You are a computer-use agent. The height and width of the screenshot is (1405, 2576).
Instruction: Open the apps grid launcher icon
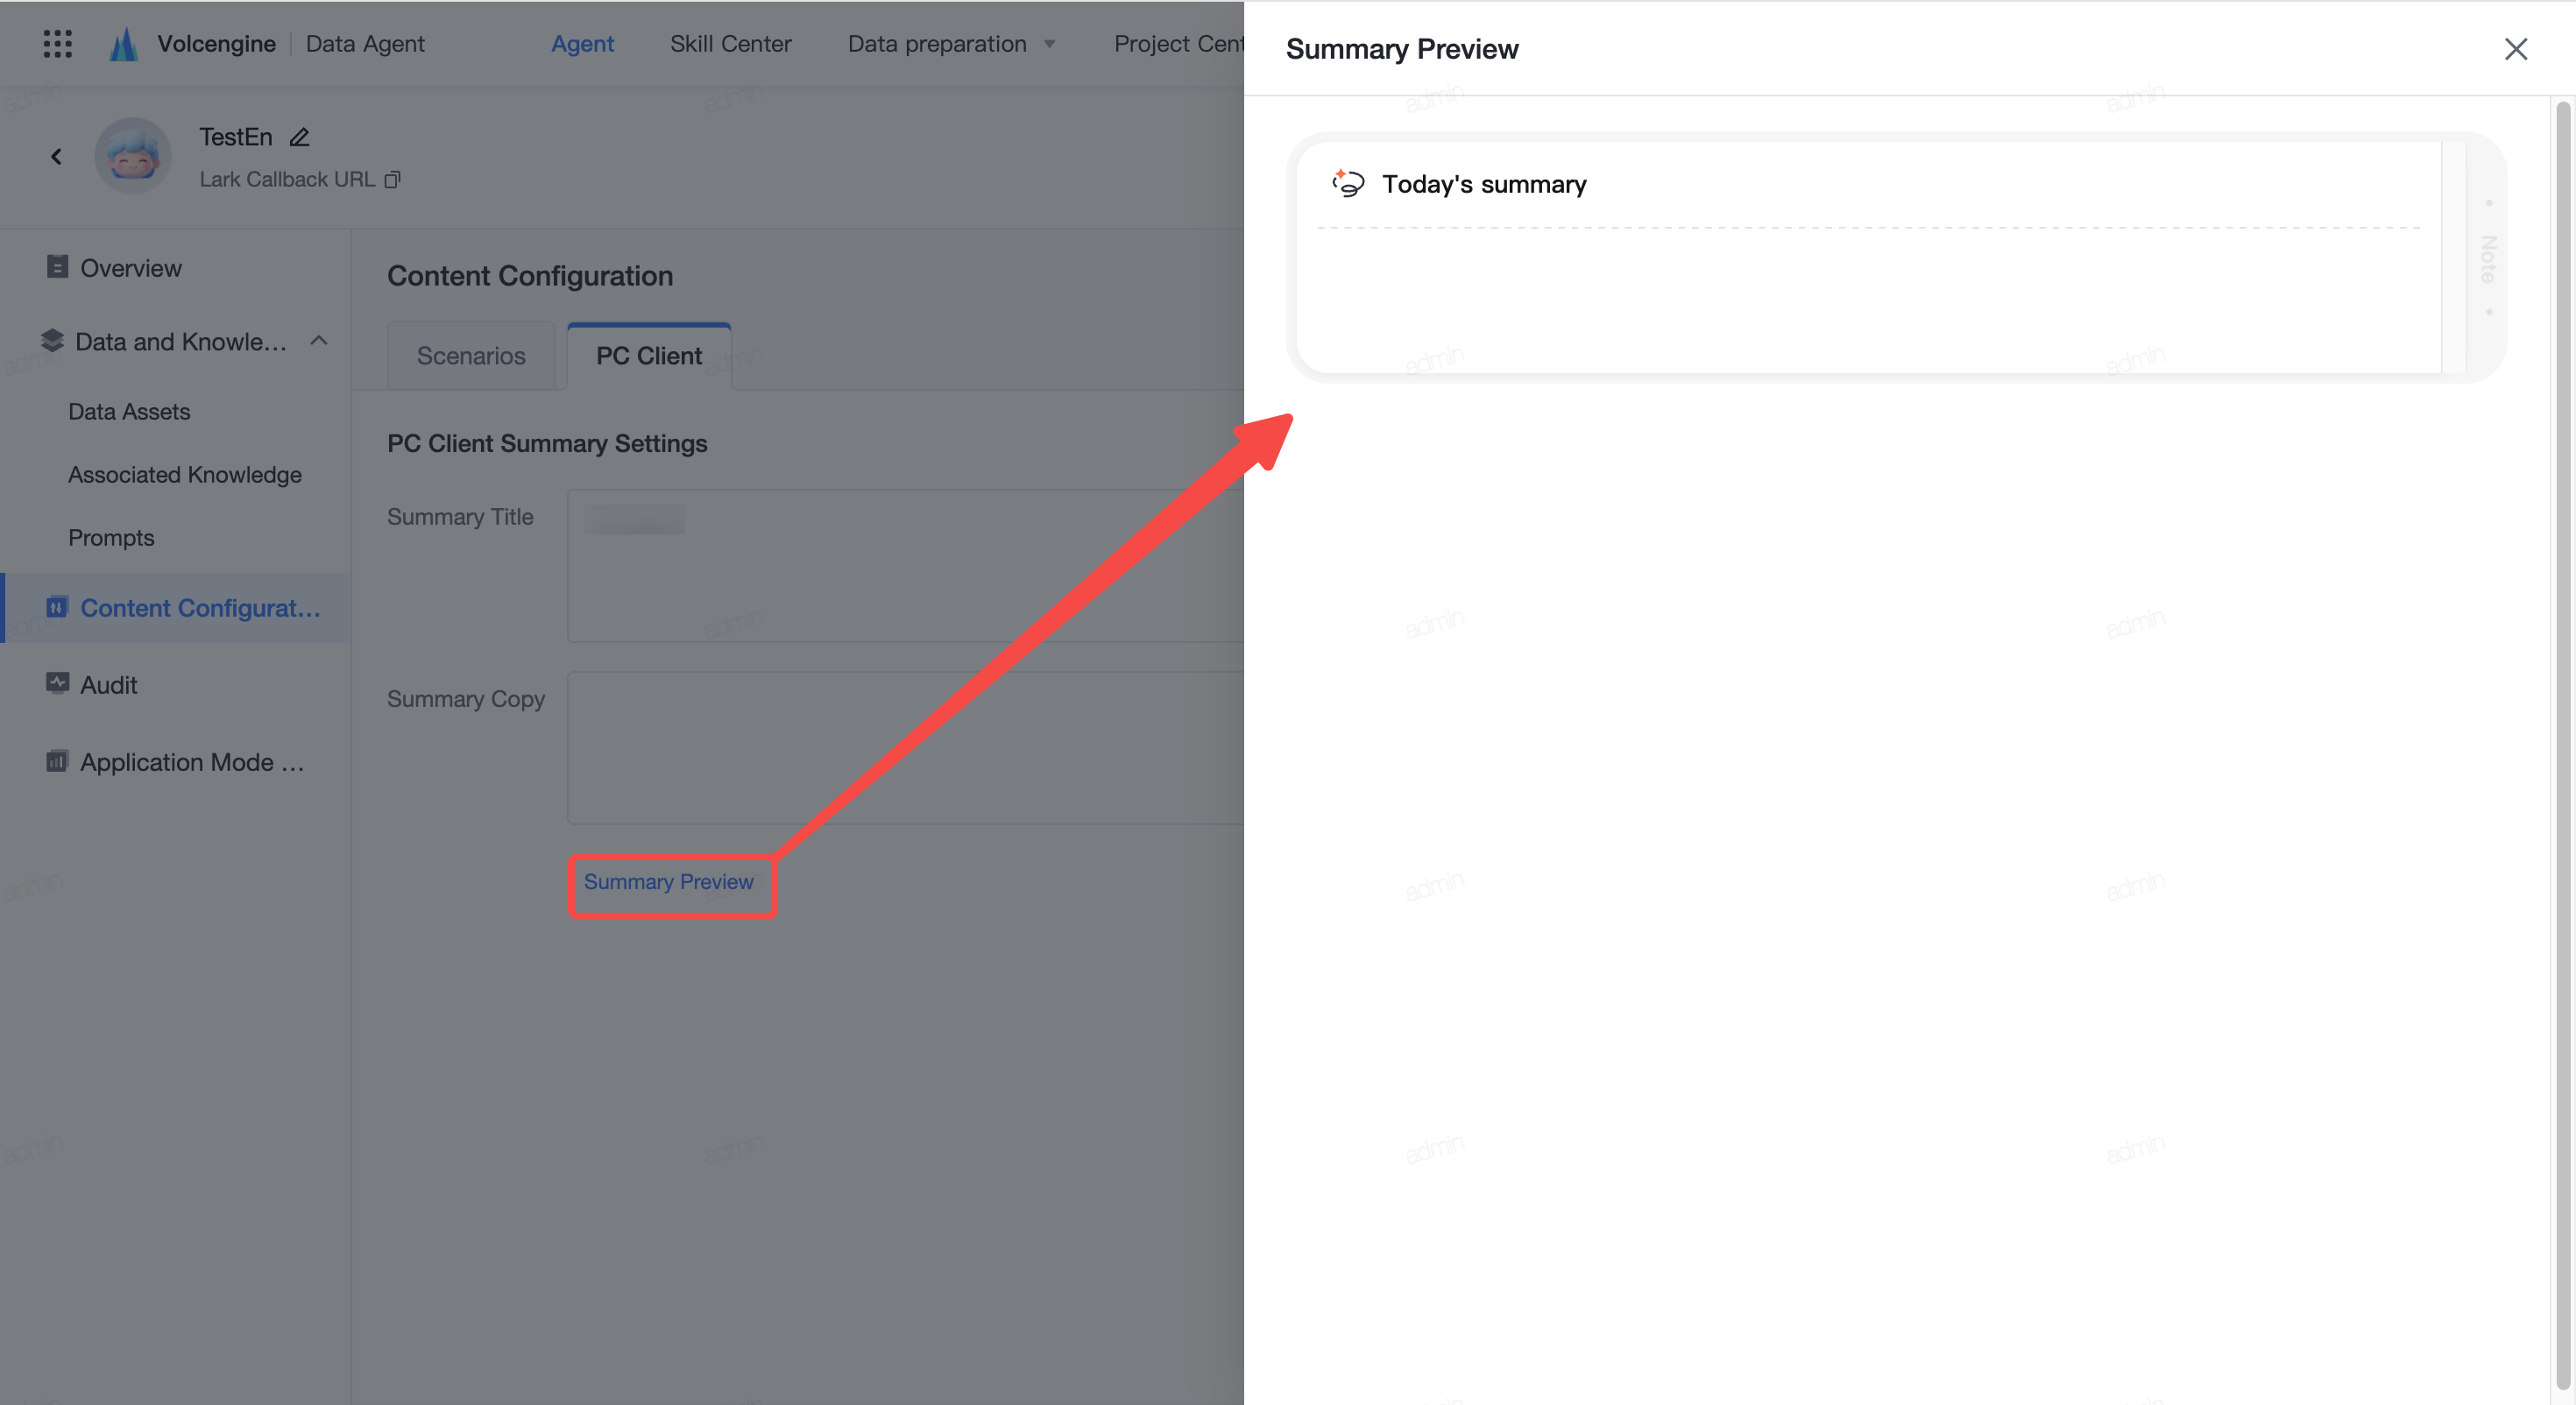(58, 44)
